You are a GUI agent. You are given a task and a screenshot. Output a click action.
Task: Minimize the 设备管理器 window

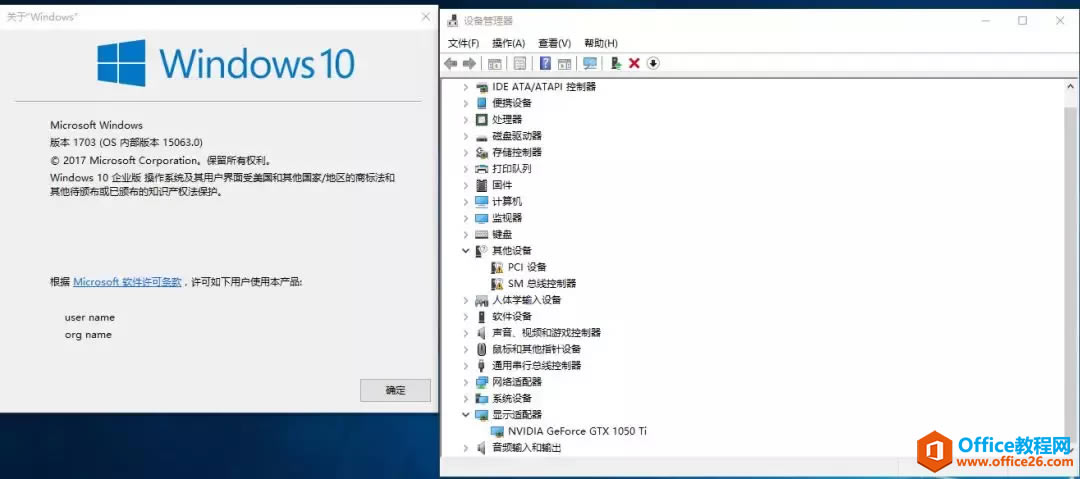[986, 21]
